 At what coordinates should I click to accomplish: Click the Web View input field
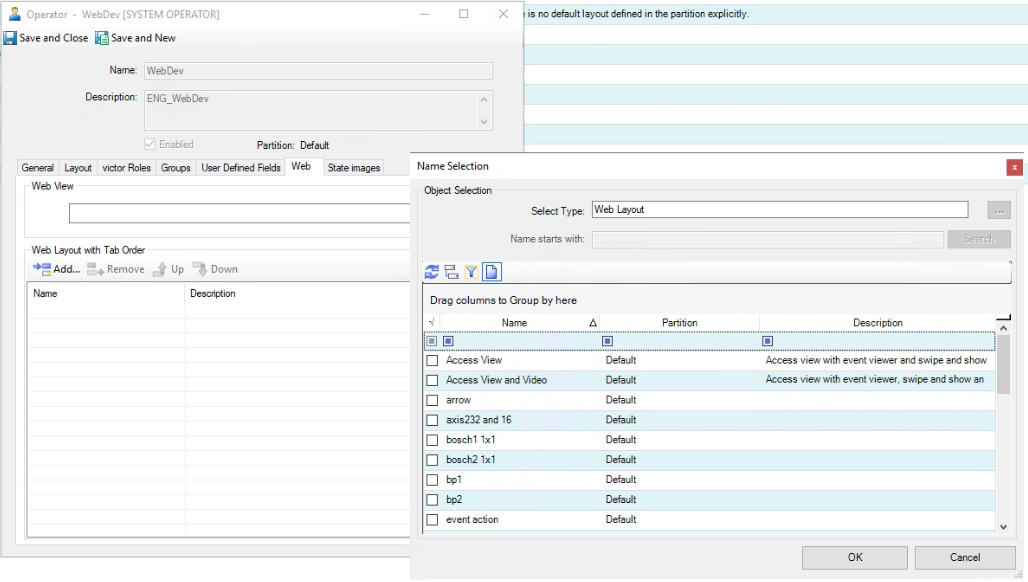pos(240,213)
